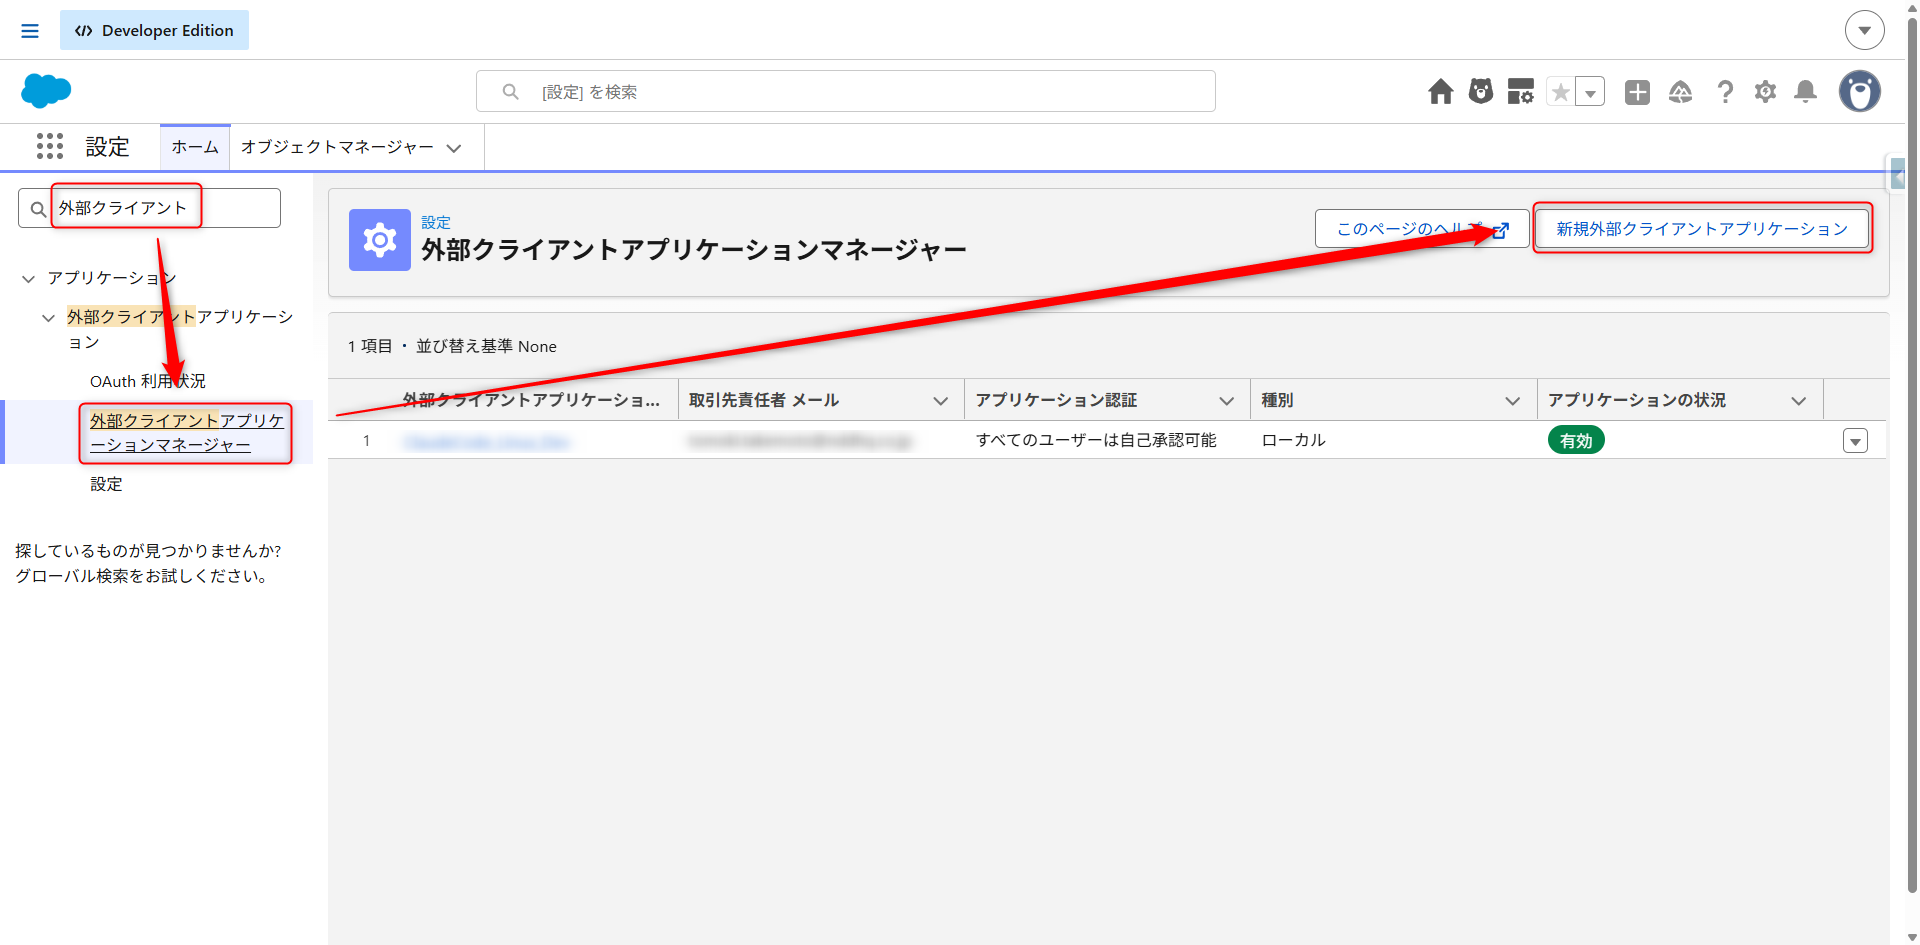Click the side panel handle on the right edge
1920x945 pixels.
tap(1896, 176)
